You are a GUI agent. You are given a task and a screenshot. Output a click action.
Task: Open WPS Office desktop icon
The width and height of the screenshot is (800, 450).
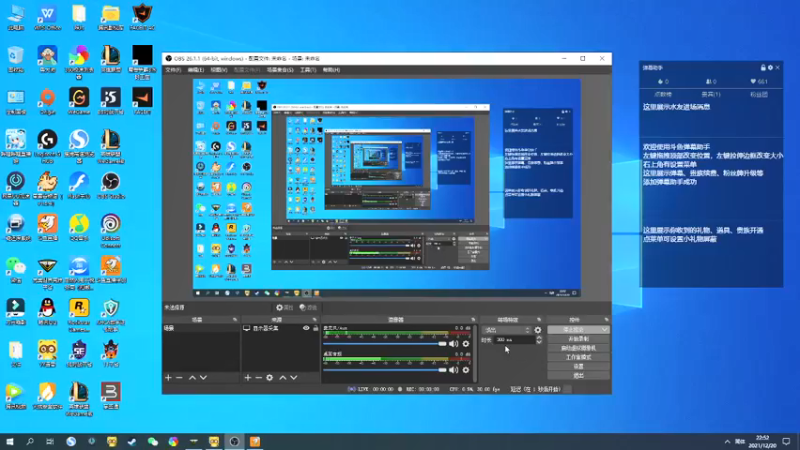pos(47,17)
